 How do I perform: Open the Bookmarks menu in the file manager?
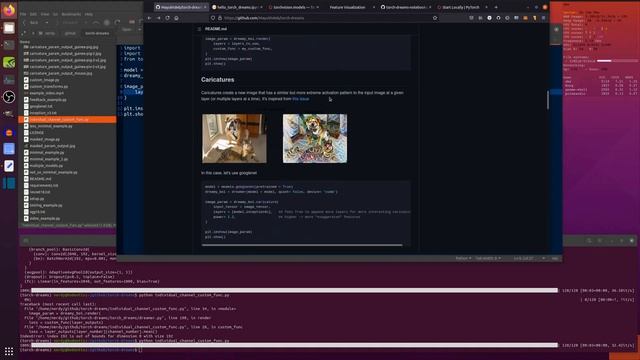pyautogui.click(x=71, y=14)
